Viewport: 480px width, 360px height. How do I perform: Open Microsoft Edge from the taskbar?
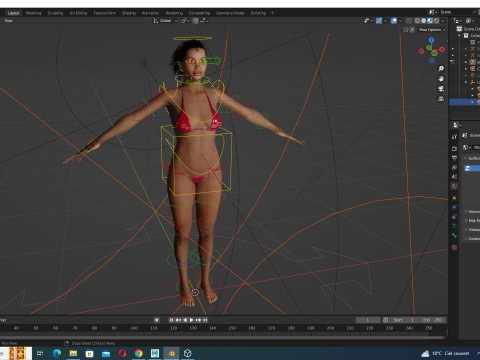point(57,353)
